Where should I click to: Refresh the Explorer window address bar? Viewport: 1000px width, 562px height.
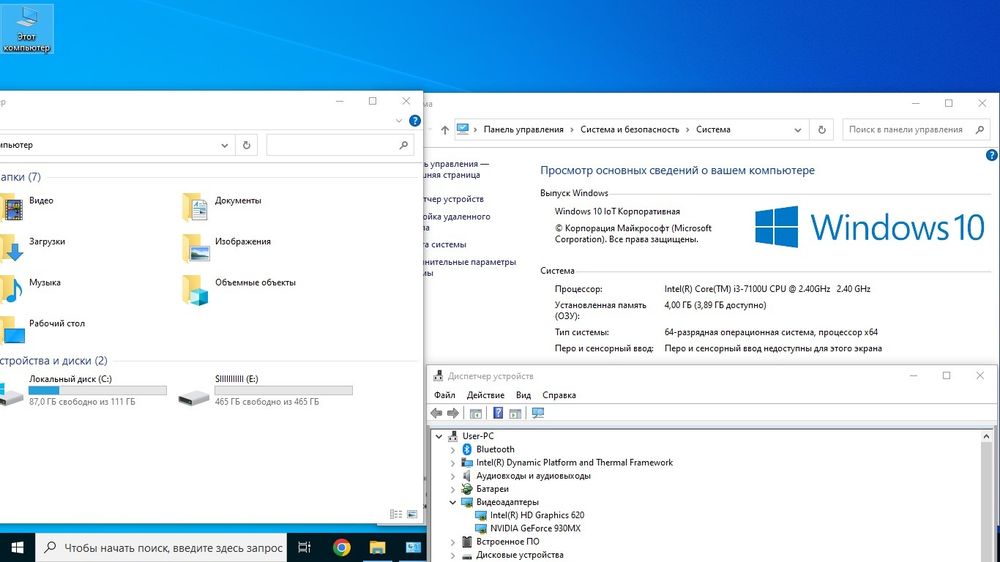(x=246, y=145)
